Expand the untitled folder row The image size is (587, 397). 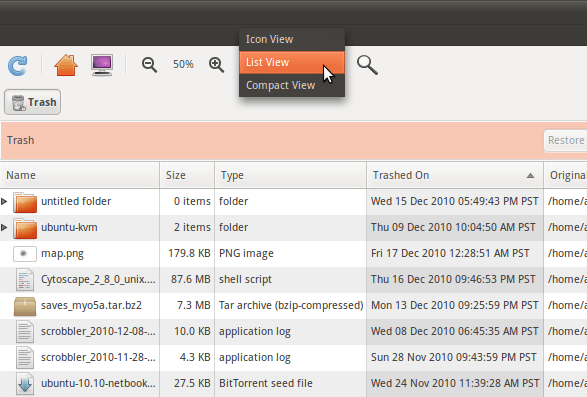click(x=4, y=201)
